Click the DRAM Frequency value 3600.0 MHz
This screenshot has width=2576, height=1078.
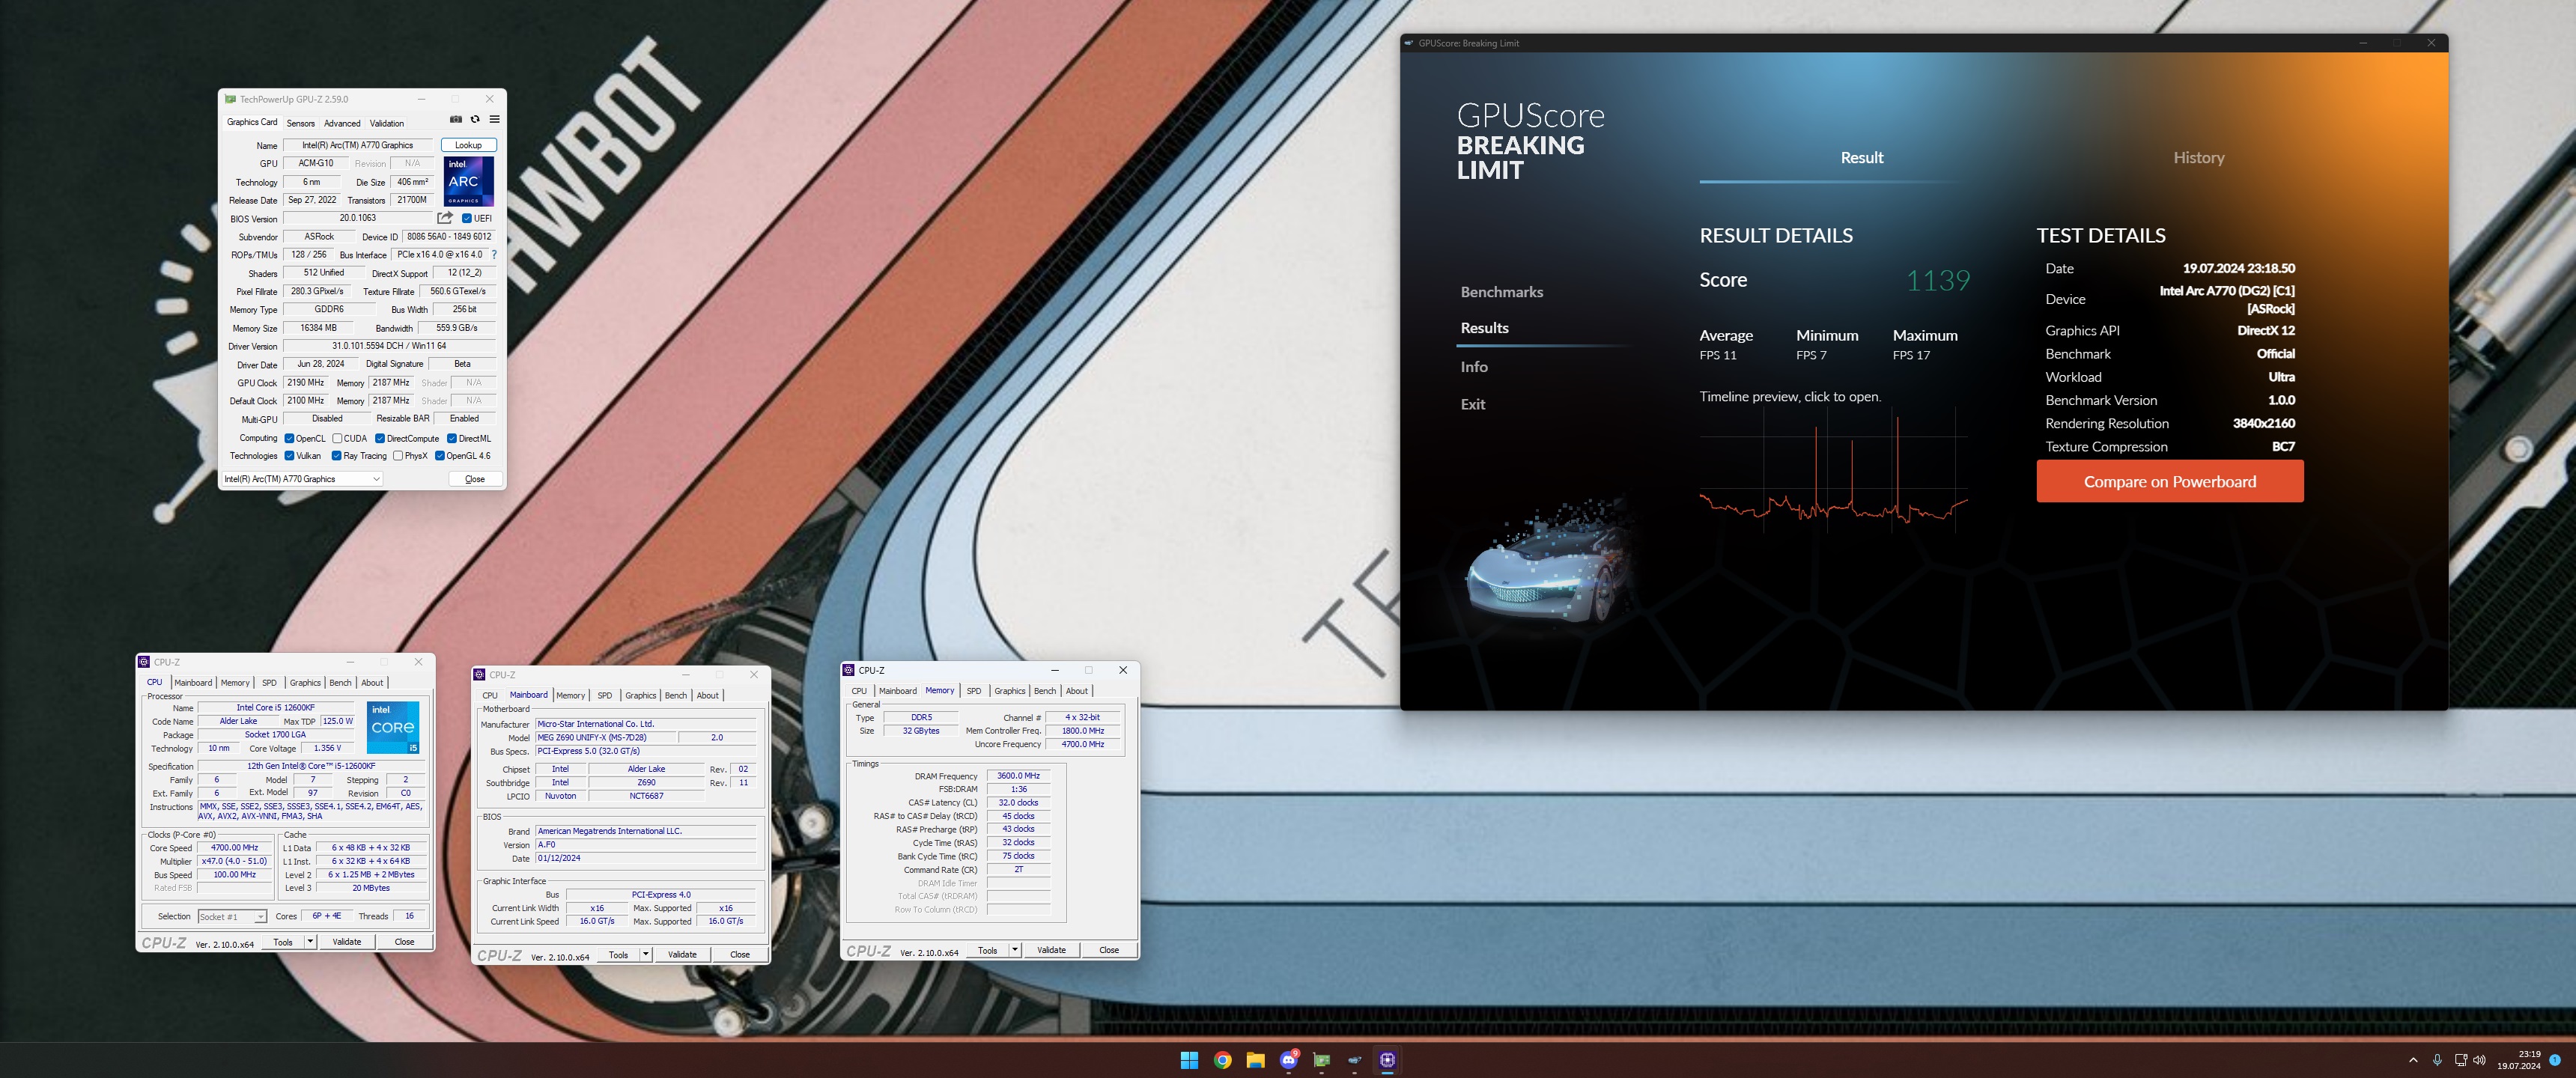click(1018, 776)
